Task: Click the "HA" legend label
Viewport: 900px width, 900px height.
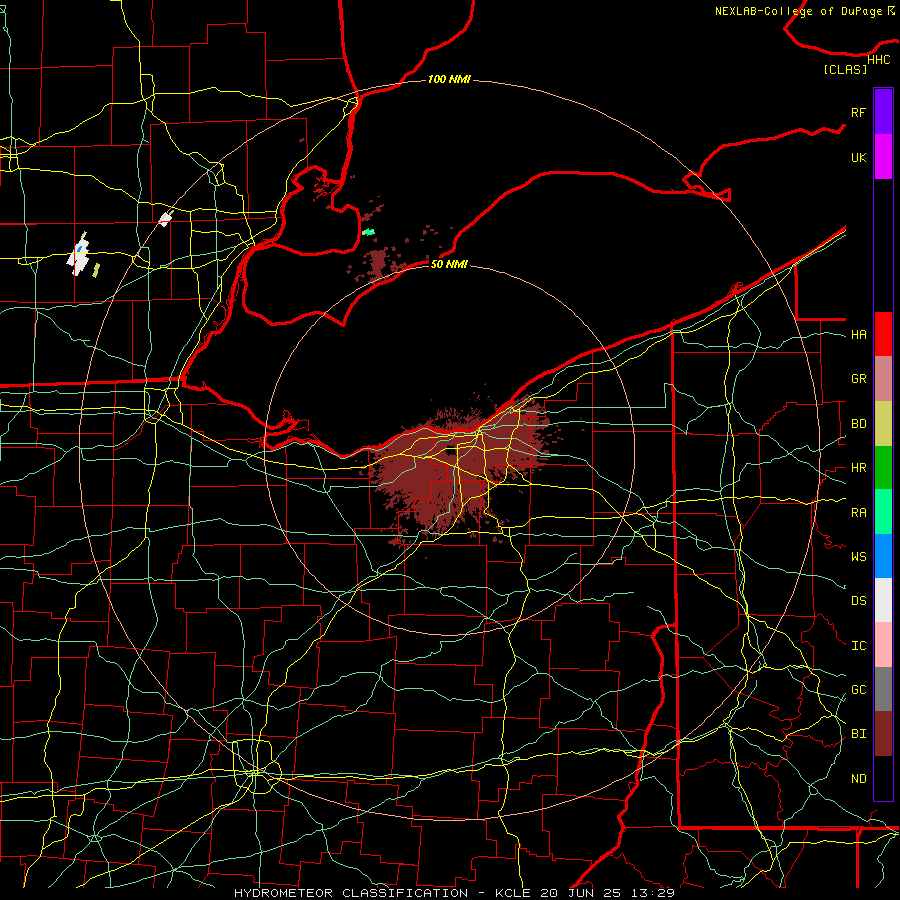Action: (858, 334)
